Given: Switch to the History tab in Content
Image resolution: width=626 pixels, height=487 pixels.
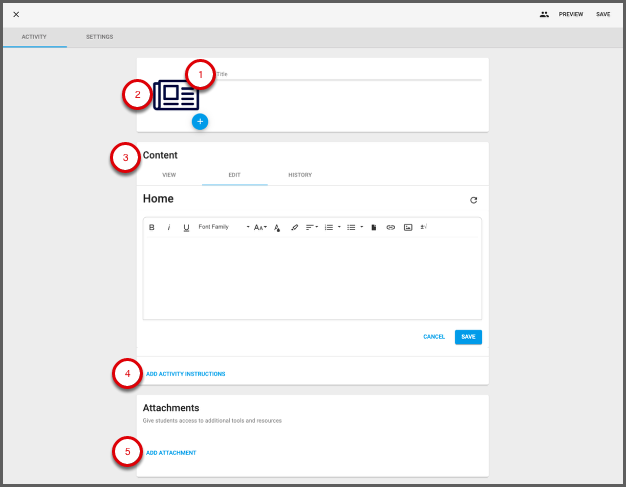Looking at the screenshot, I should pos(300,175).
